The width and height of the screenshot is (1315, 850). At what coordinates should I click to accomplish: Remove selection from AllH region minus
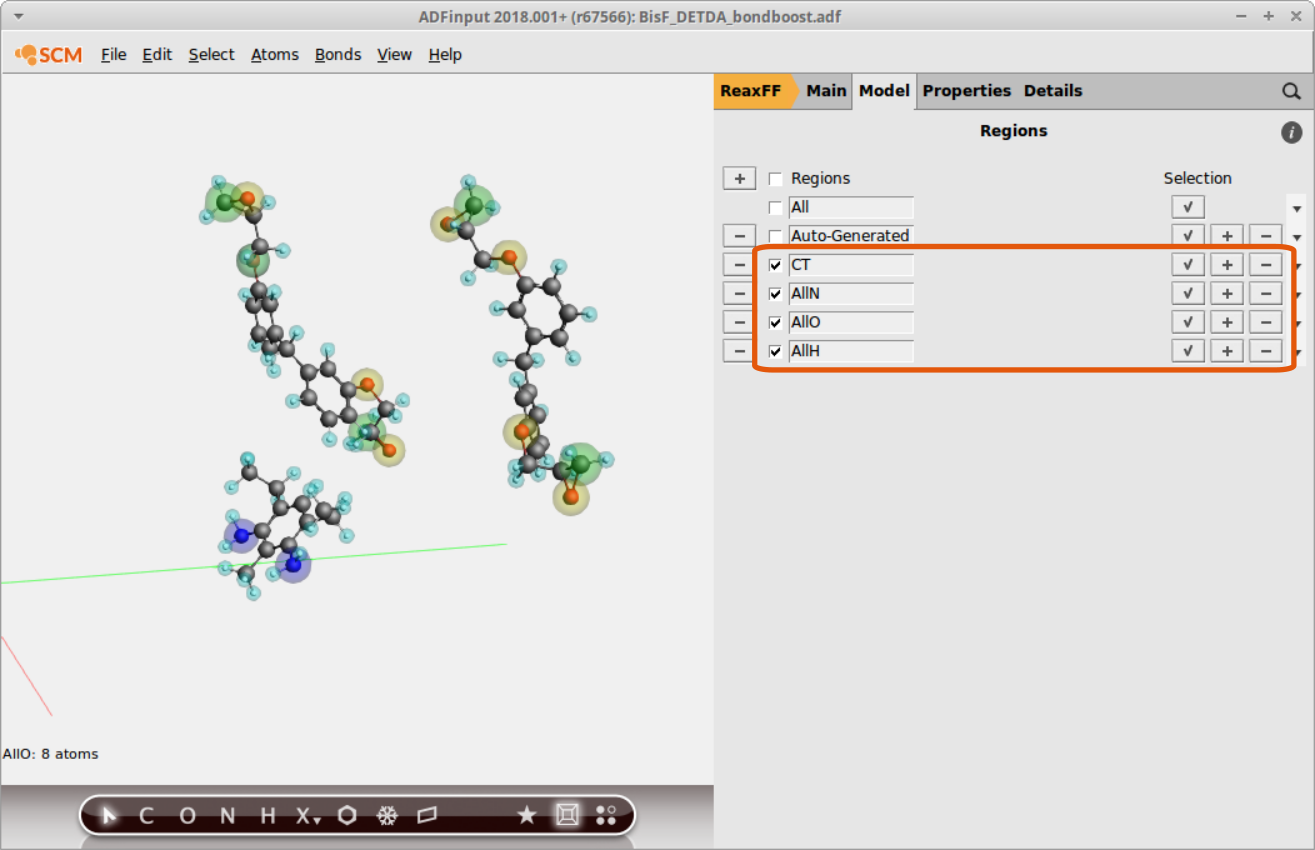[1266, 352]
